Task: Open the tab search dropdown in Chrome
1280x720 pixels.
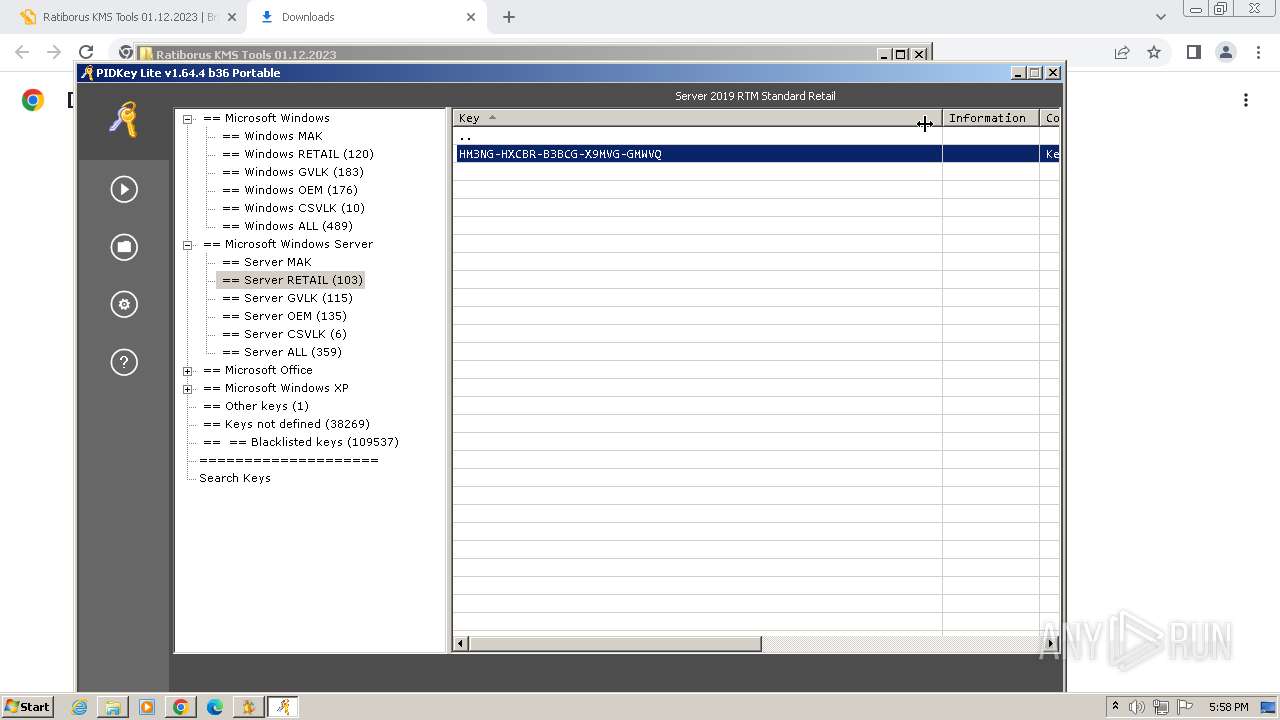Action: coord(1160,17)
